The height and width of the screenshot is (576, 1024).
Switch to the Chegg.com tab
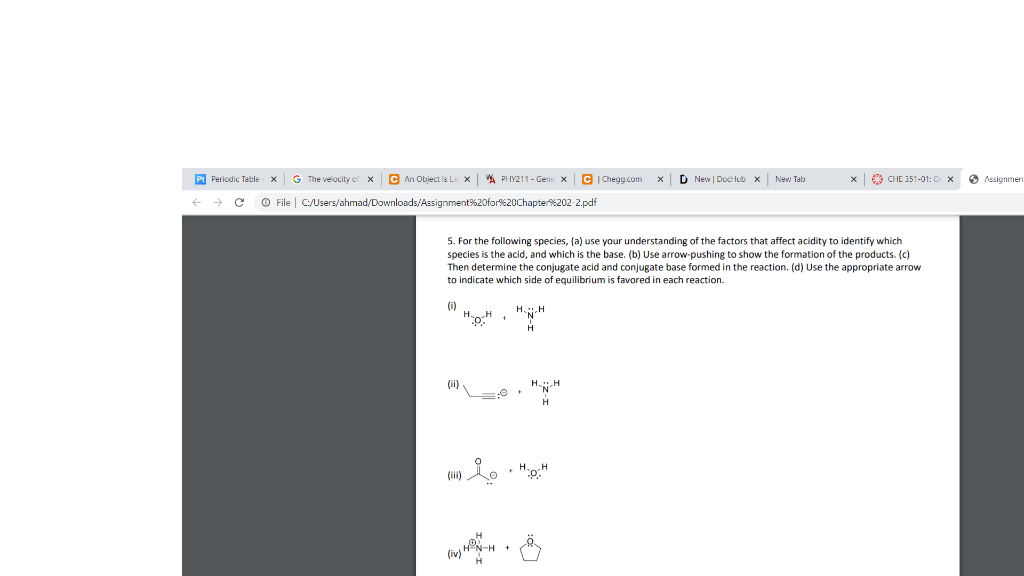click(x=620, y=180)
